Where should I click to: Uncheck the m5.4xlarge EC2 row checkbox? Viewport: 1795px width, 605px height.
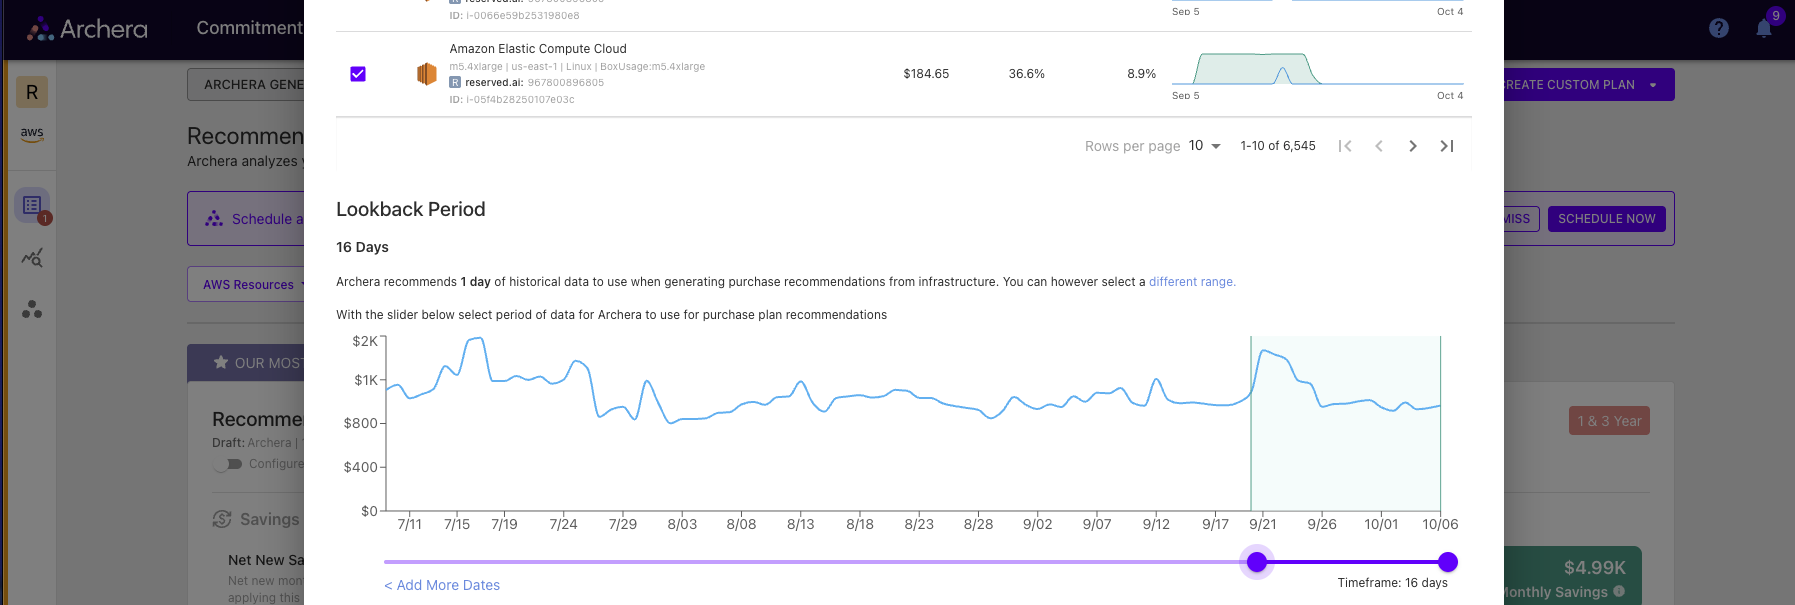point(358,74)
